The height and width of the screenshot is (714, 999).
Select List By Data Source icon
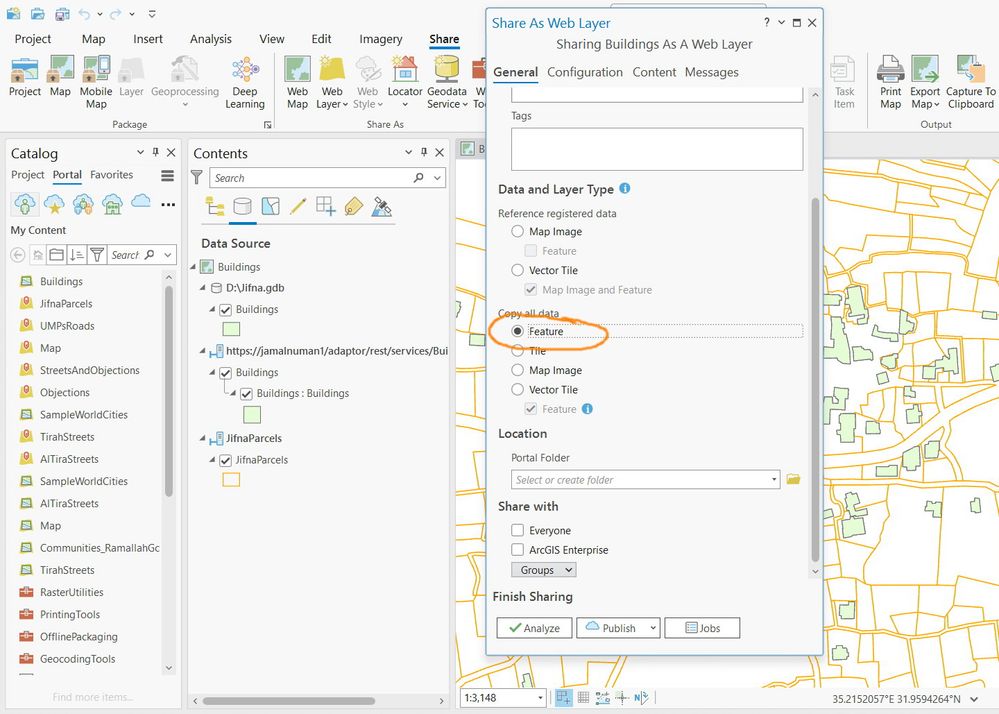242,206
